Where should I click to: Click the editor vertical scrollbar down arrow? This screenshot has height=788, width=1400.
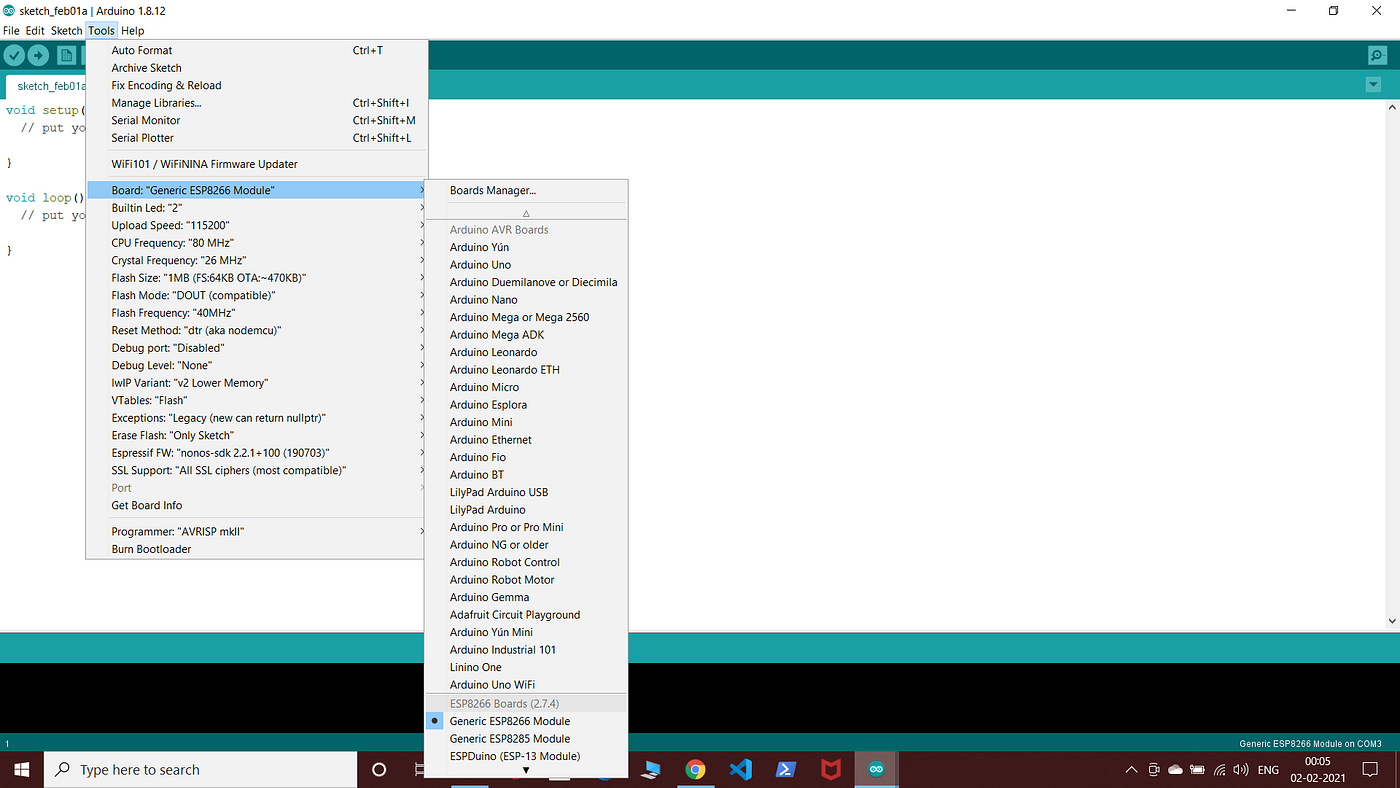[1391, 621]
